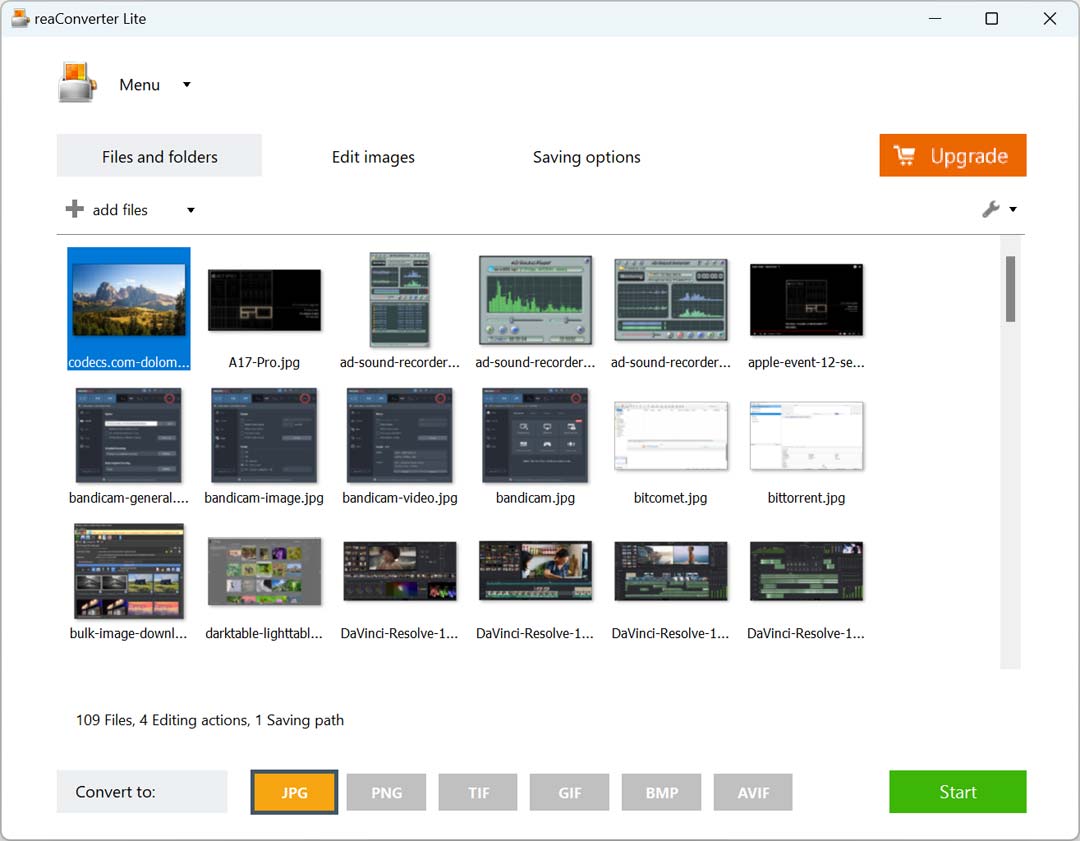Expand the Menu dropdown arrow
The height and width of the screenshot is (841, 1080).
click(187, 85)
